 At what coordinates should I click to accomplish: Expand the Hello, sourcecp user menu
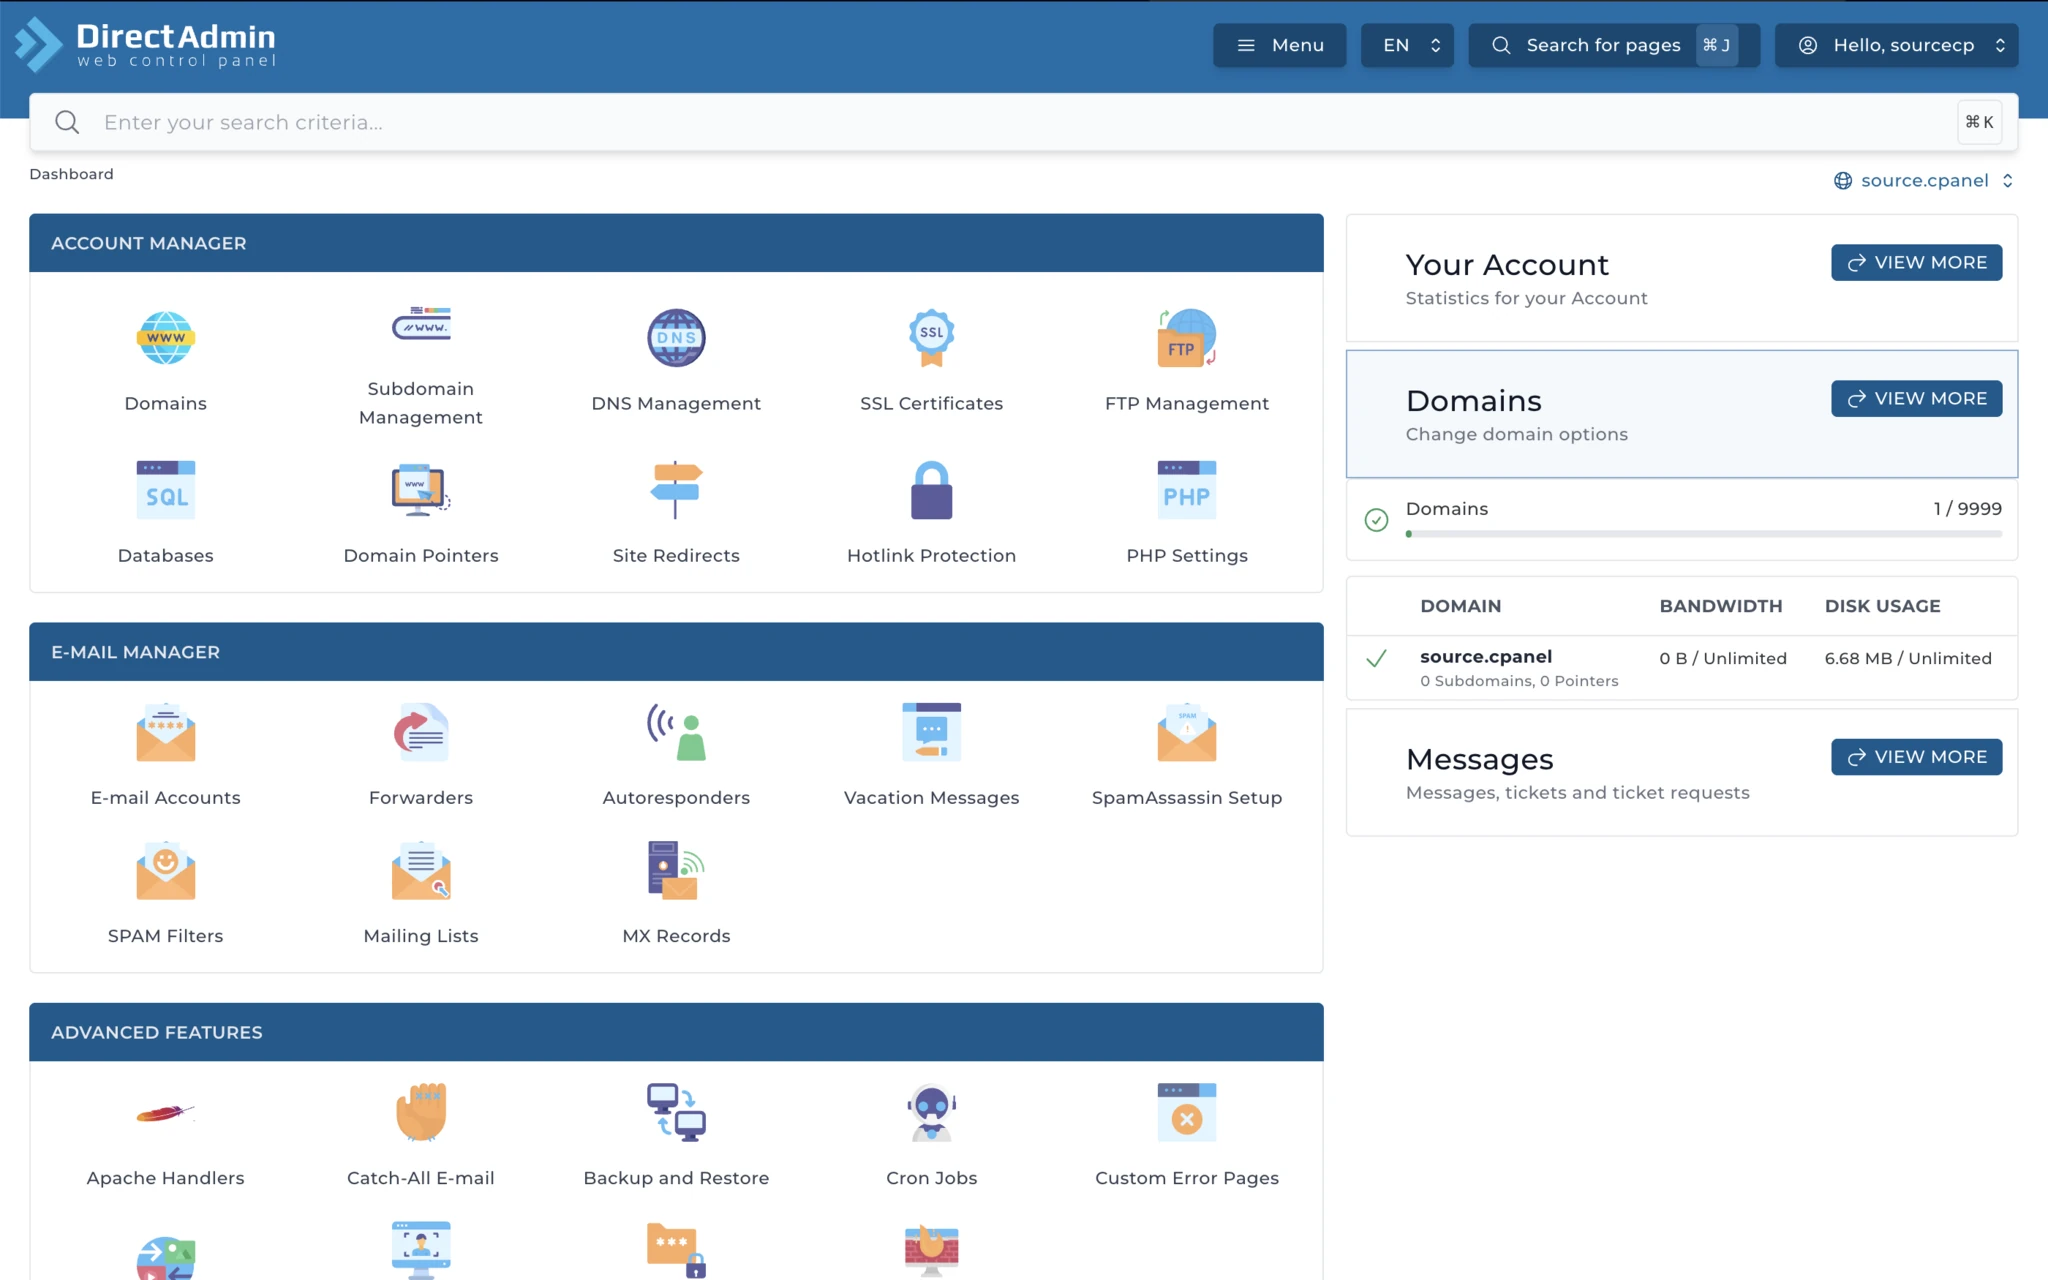pyautogui.click(x=1896, y=45)
